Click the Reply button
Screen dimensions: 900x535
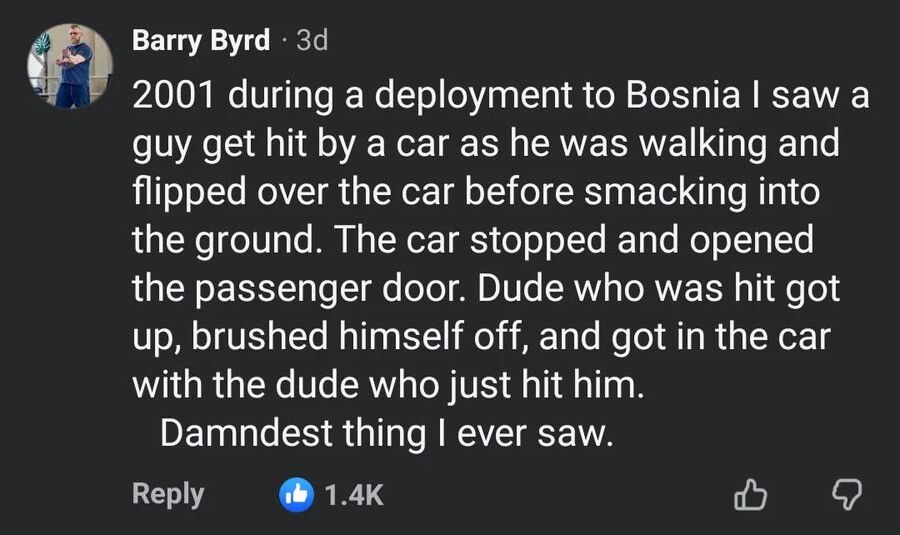click(167, 494)
